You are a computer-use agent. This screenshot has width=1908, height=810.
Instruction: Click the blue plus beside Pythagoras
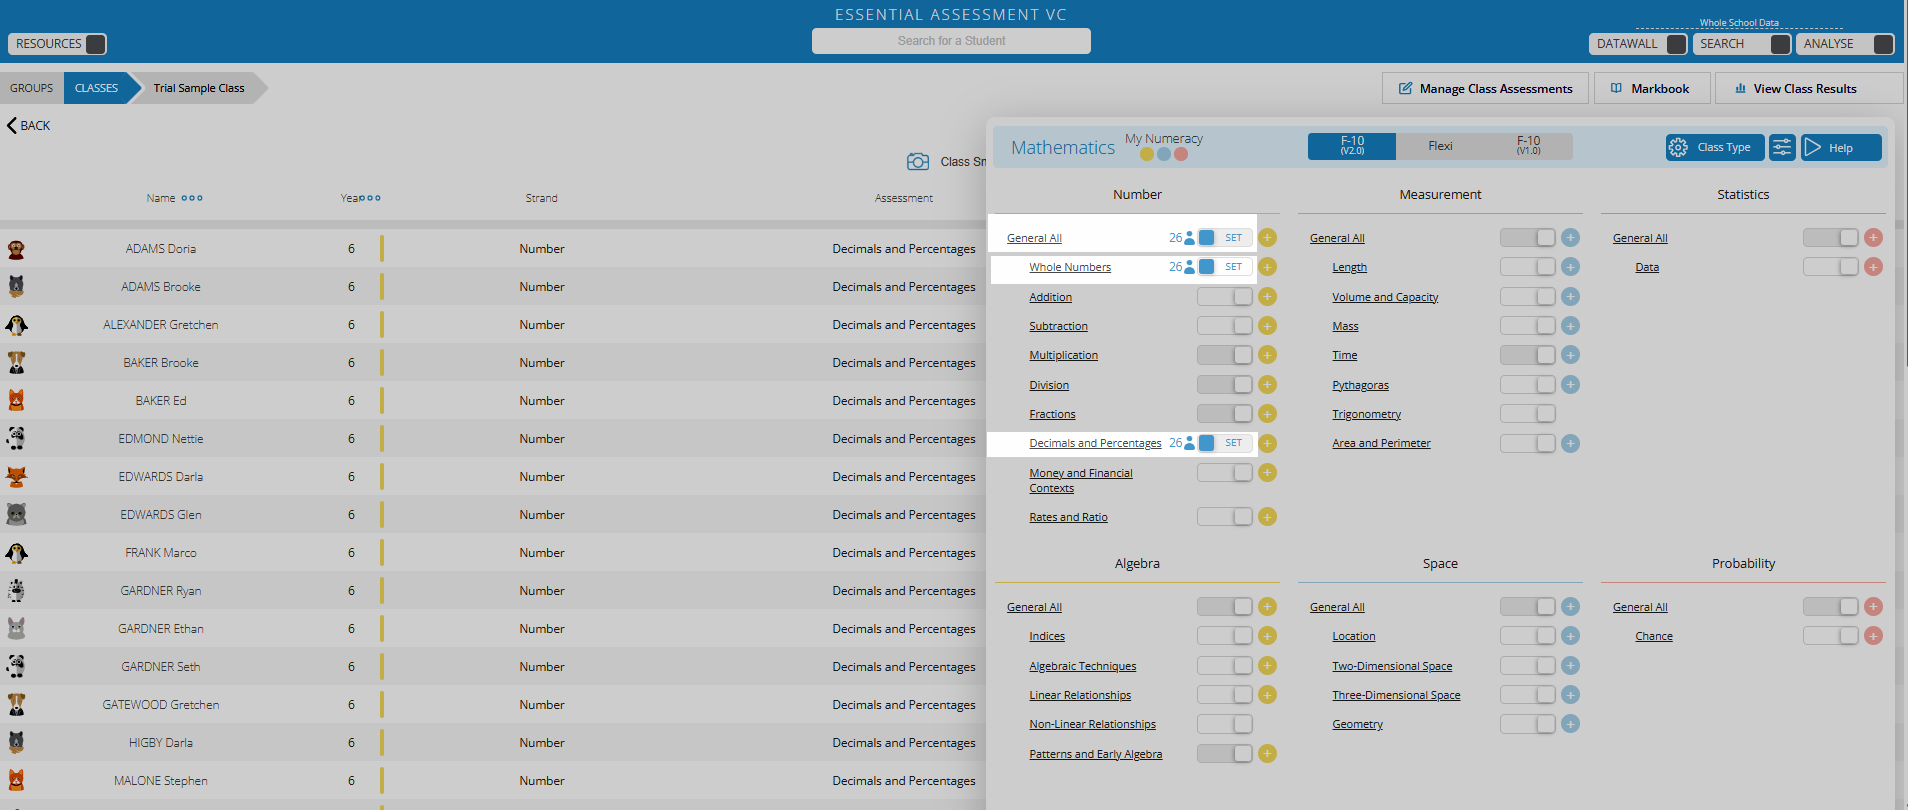pos(1570,384)
